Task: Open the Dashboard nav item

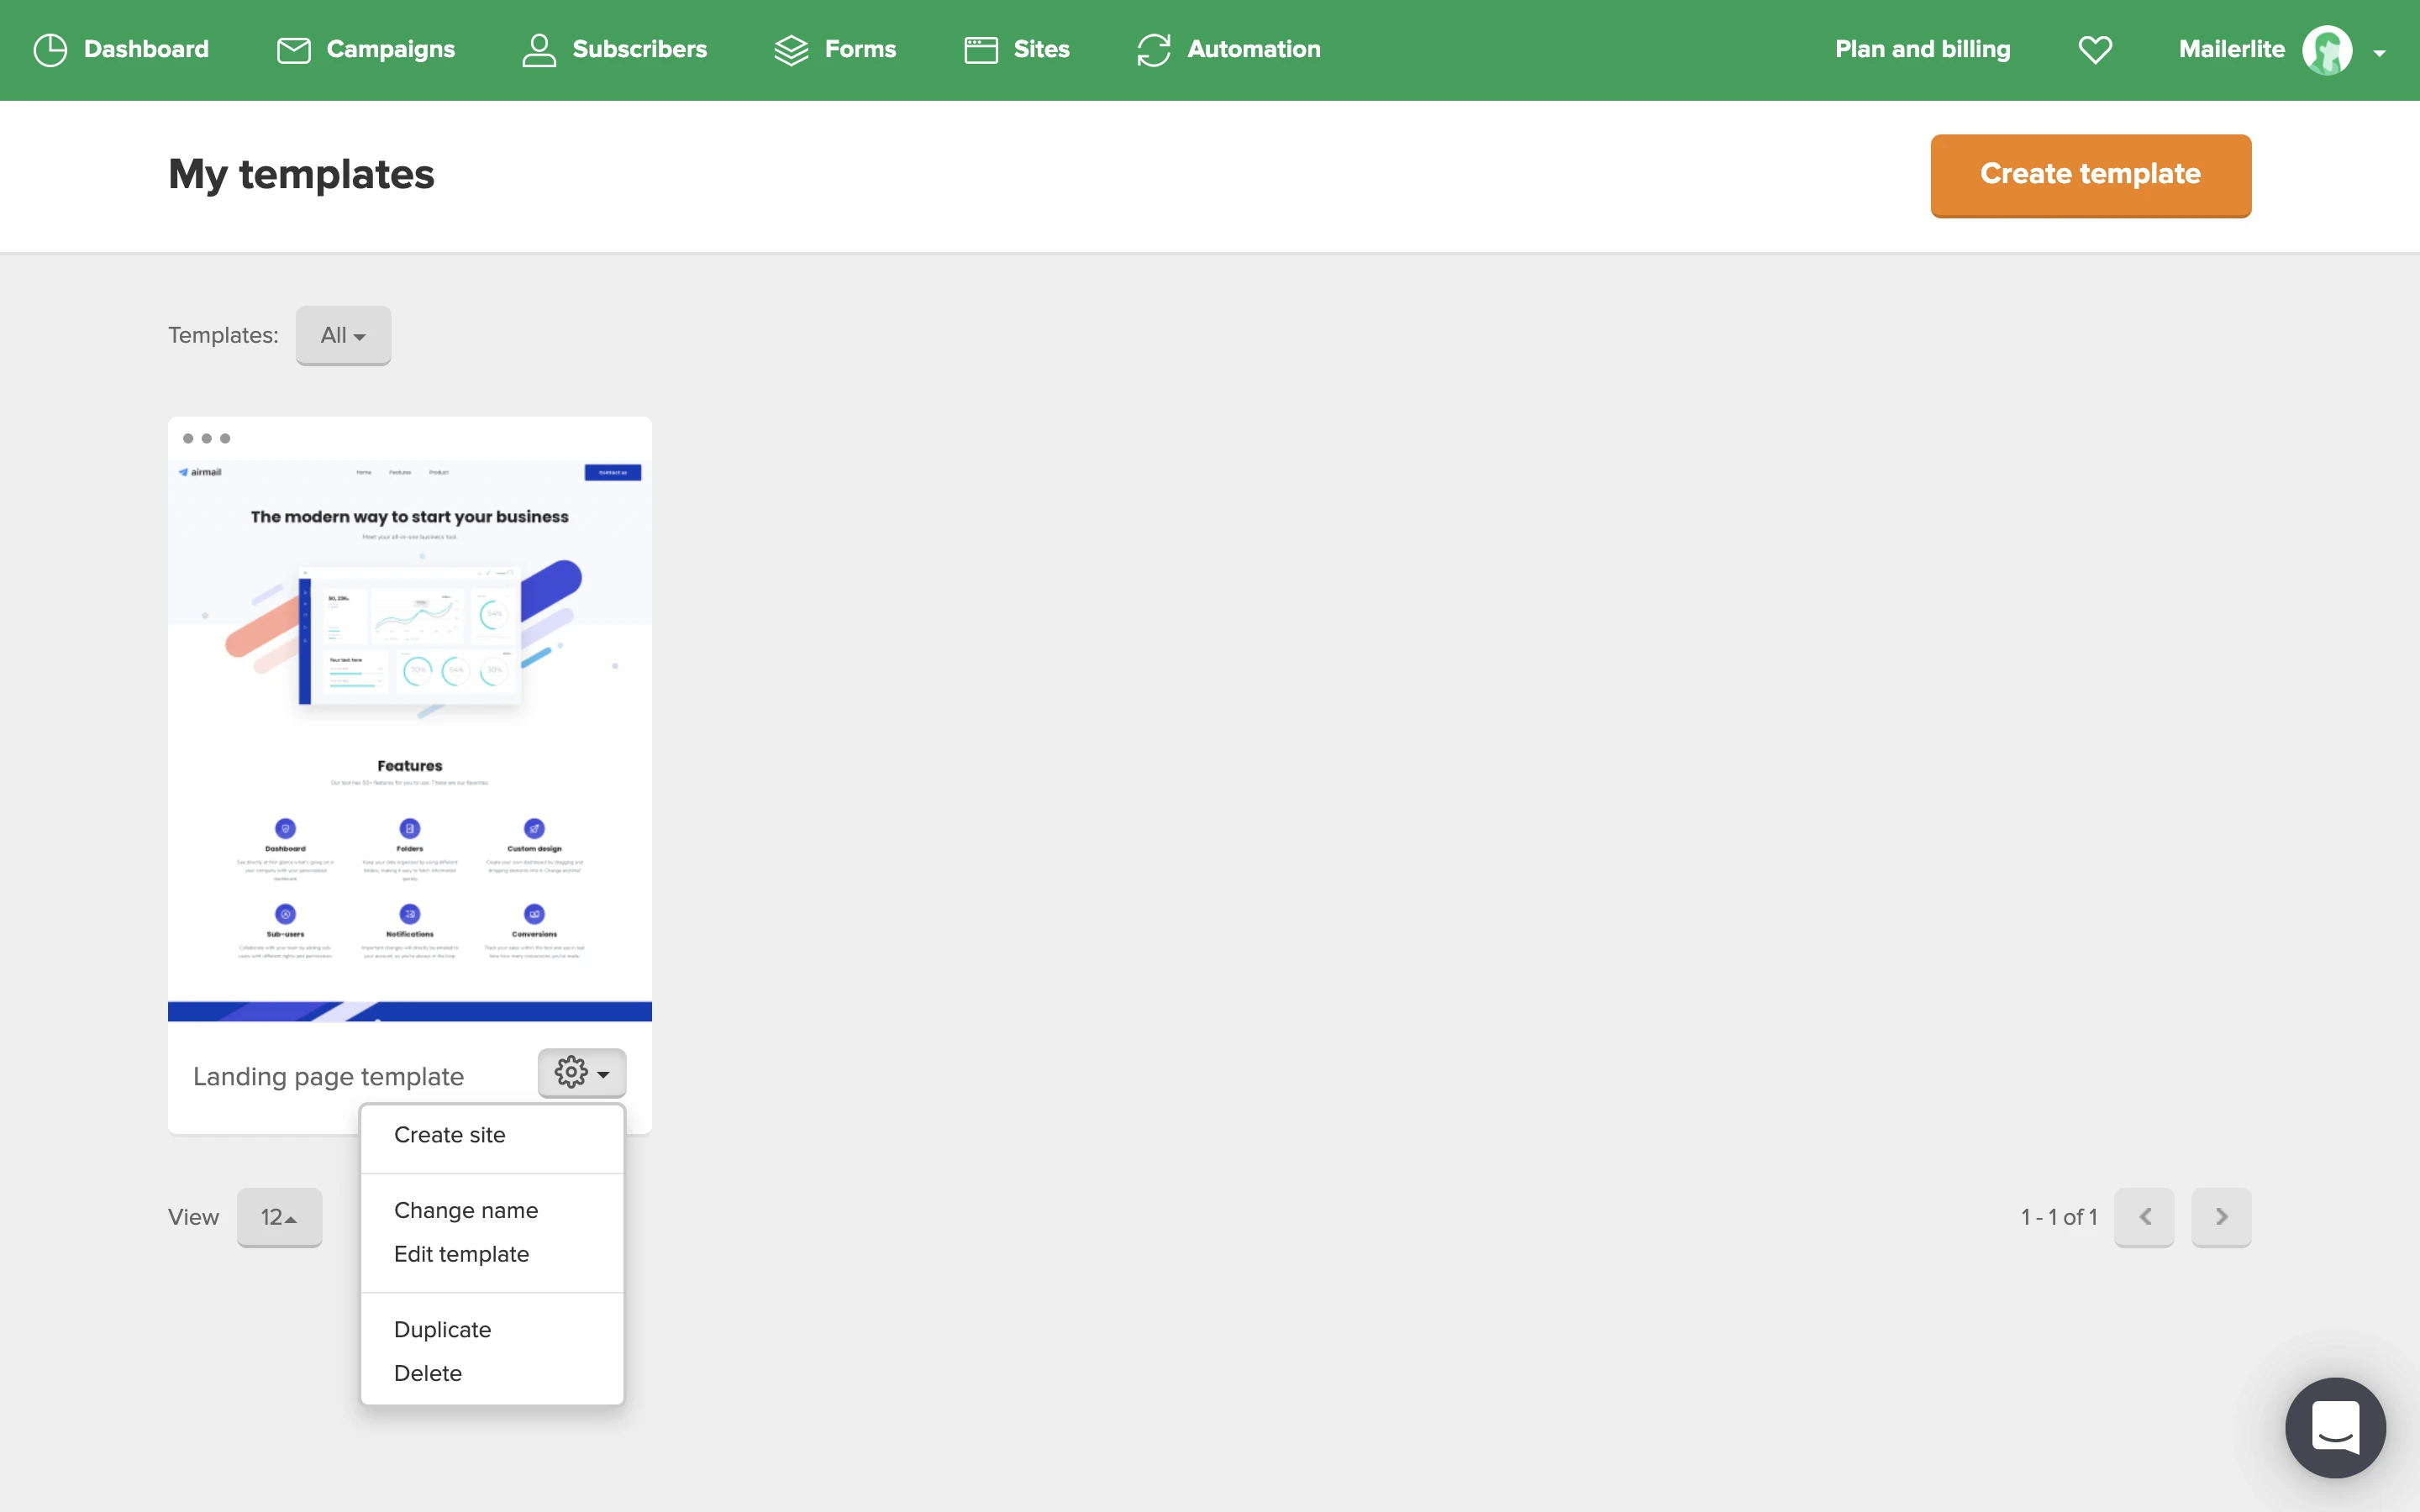Action: pyautogui.click(x=121, y=49)
